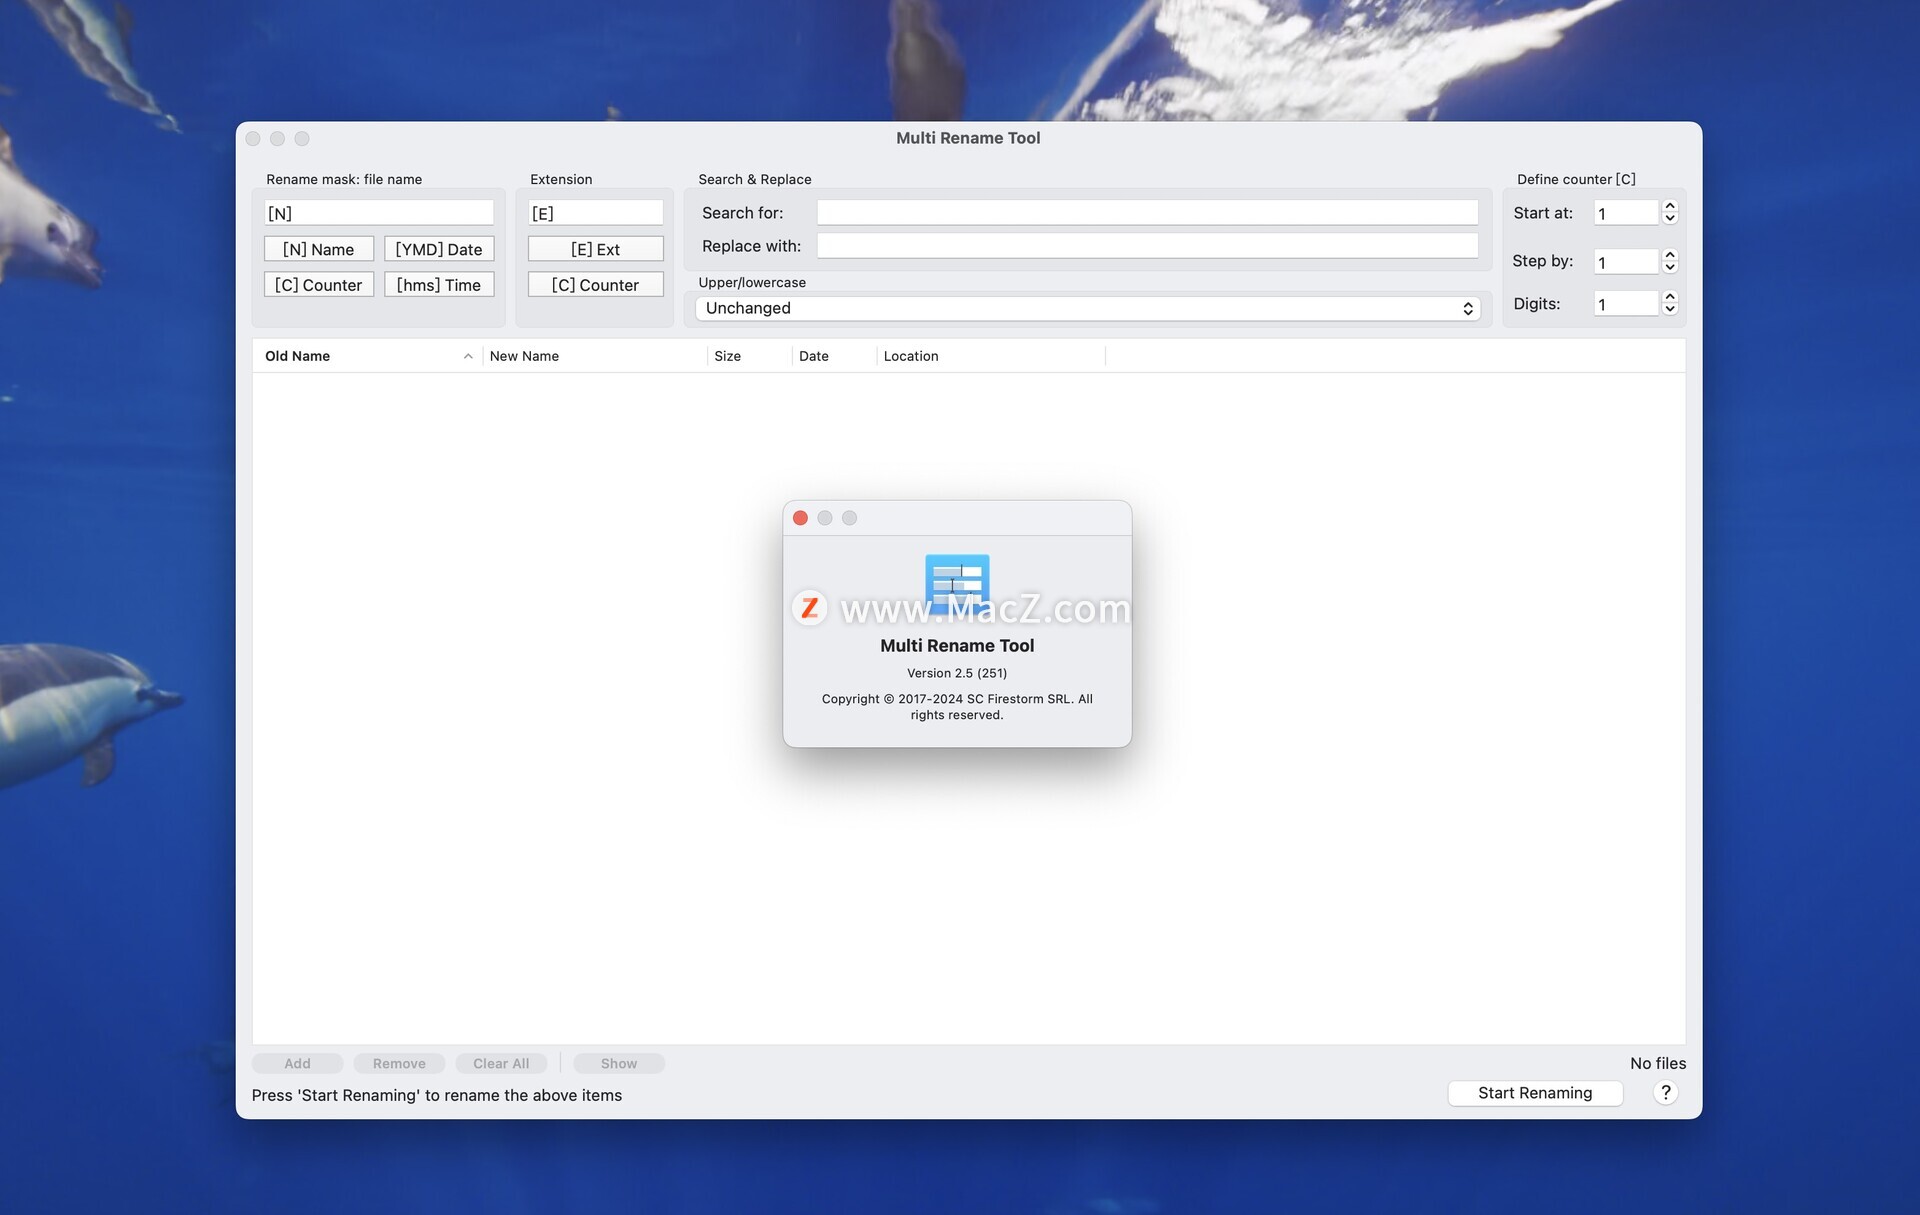Insert the [YMD] Date placeholder
The image size is (1920, 1215).
click(x=439, y=249)
